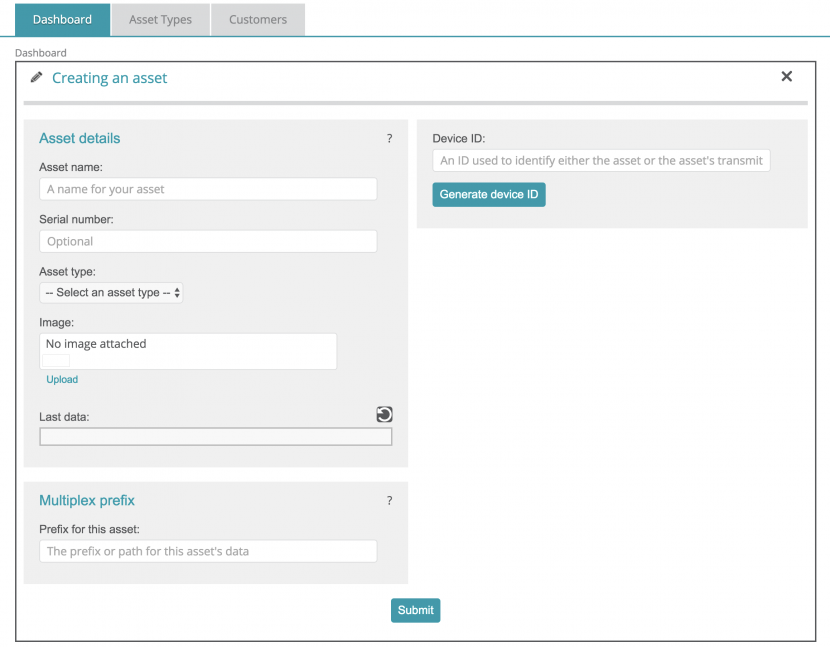Open the Asset details help question mark
The width and height of the screenshot is (830, 647).
389,139
